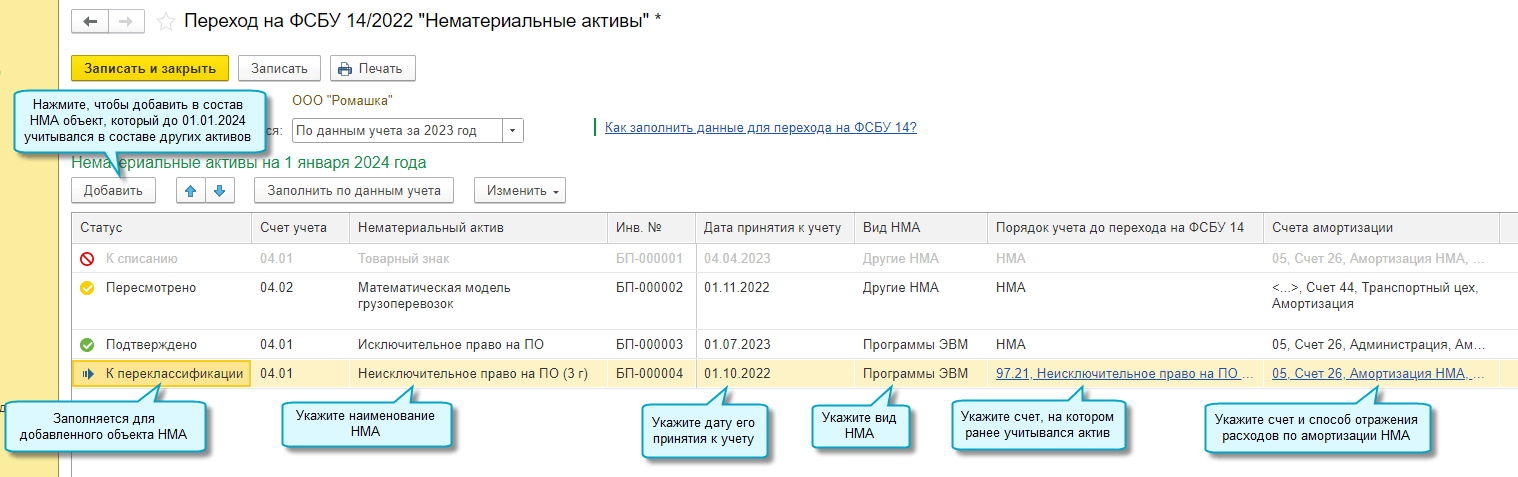Click the red К списанию status icon
This screenshot has height=477, width=1518.
pyautogui.click(x=87, y=259)
